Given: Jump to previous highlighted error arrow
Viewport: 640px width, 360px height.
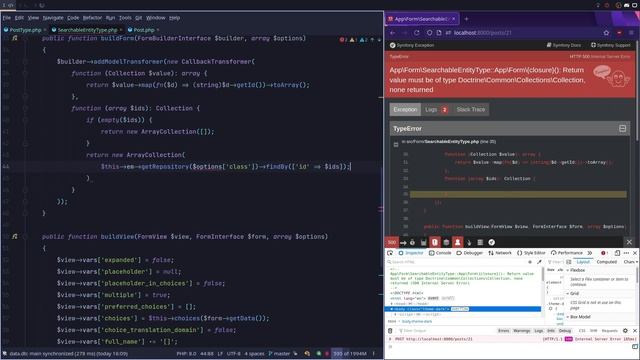Looking at the screenshot, I should (372, 40).
